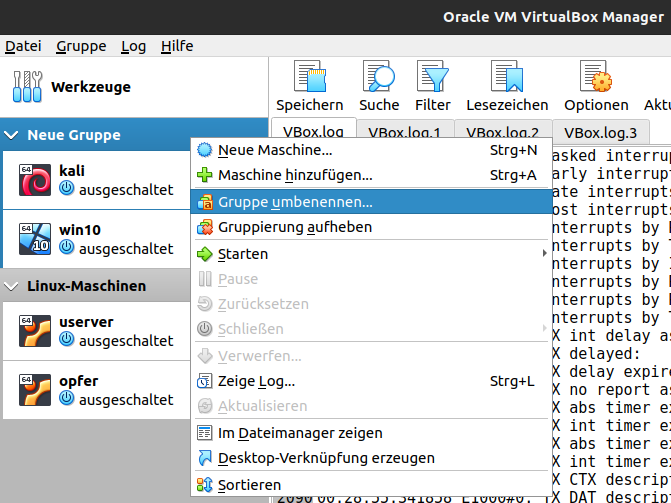Select Sortieren menu entry
This screenshot has height=503, width=671.
[x=371, y=485]
